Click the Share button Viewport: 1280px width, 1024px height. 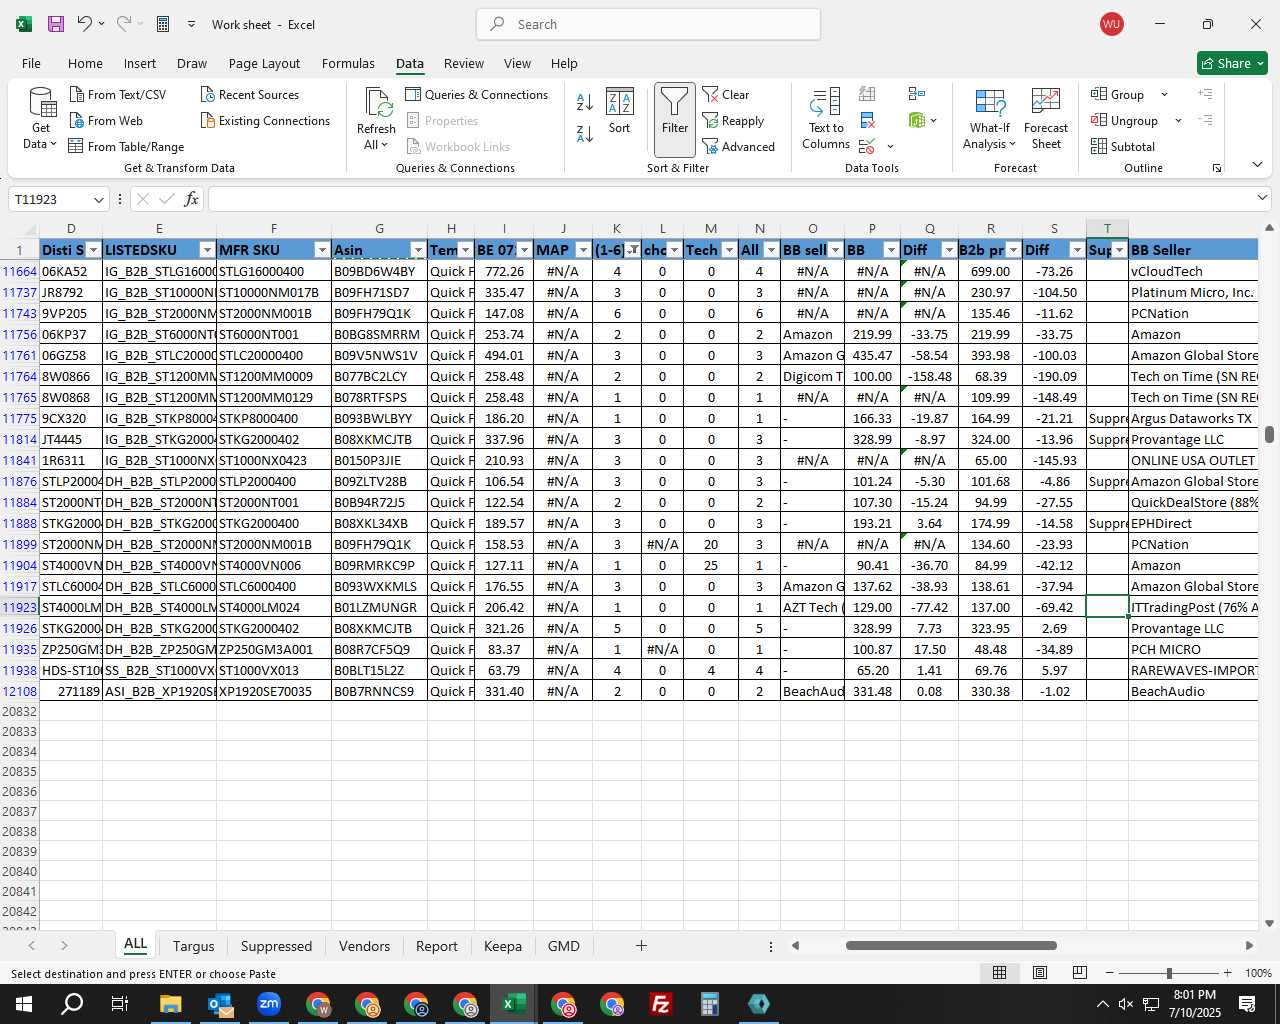[1233, 63]
